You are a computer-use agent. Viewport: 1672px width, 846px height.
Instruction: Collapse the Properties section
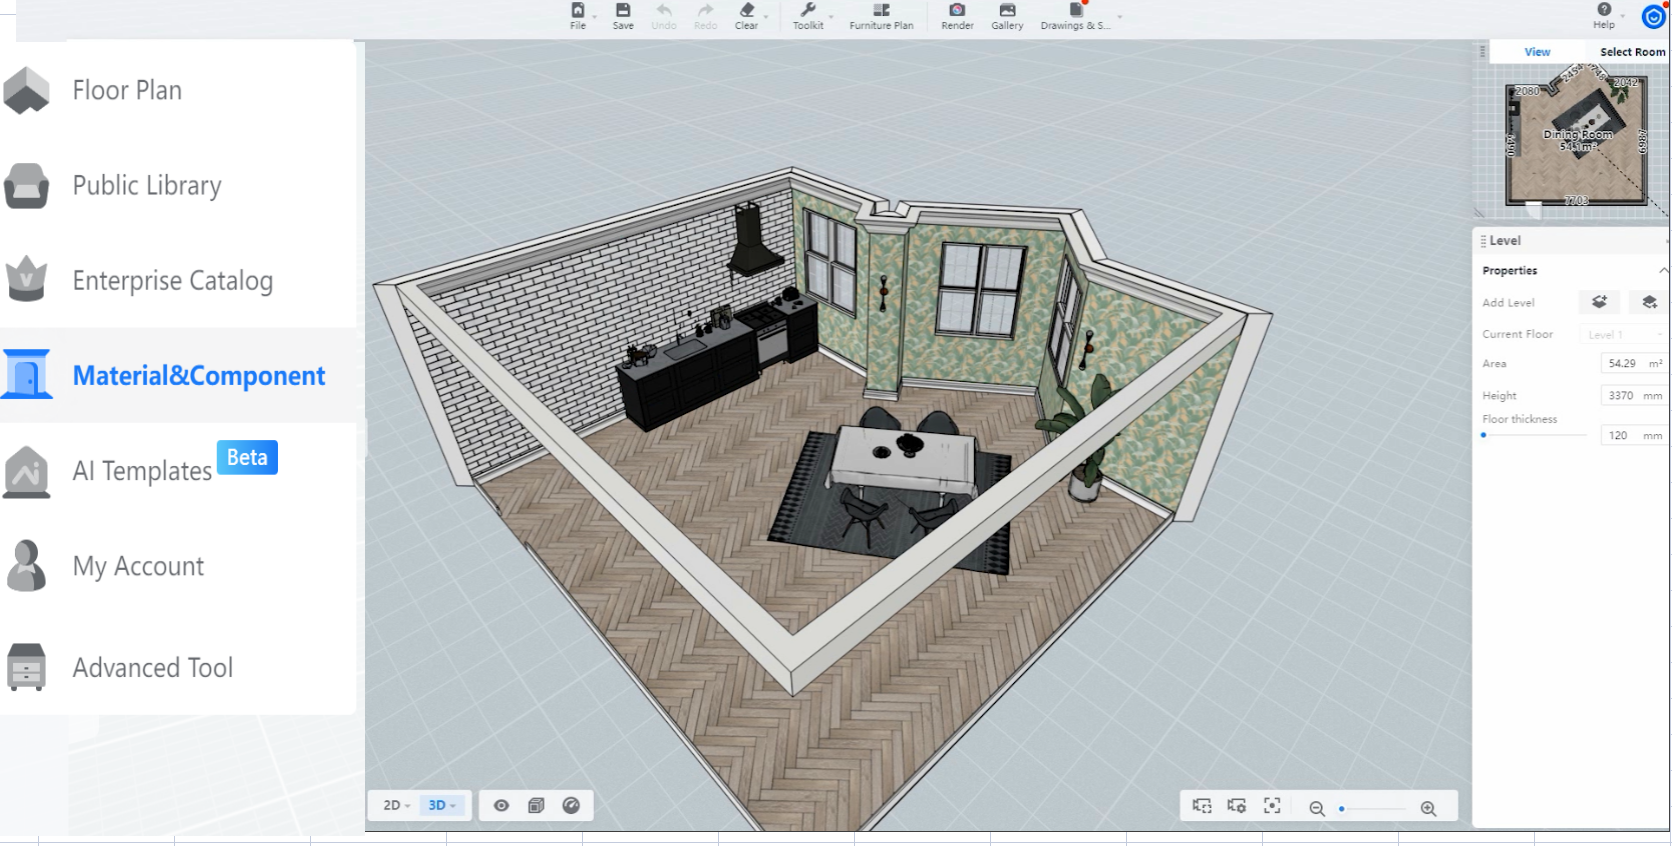point(1662,271)
